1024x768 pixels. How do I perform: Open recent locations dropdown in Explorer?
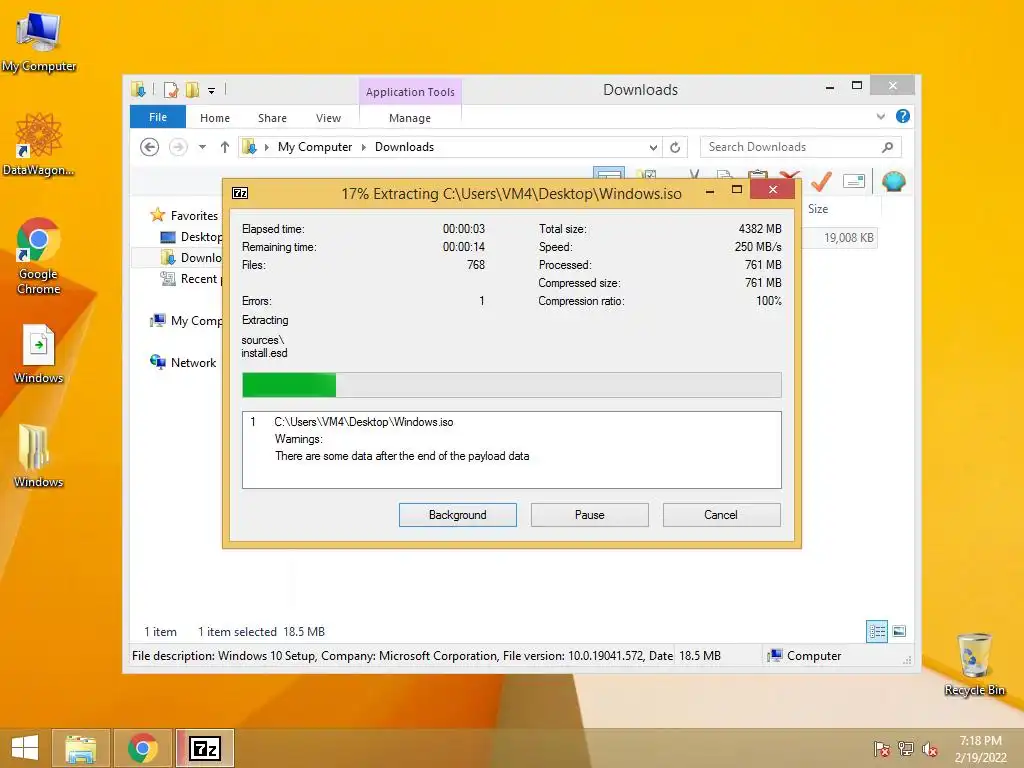coord(202,147)
